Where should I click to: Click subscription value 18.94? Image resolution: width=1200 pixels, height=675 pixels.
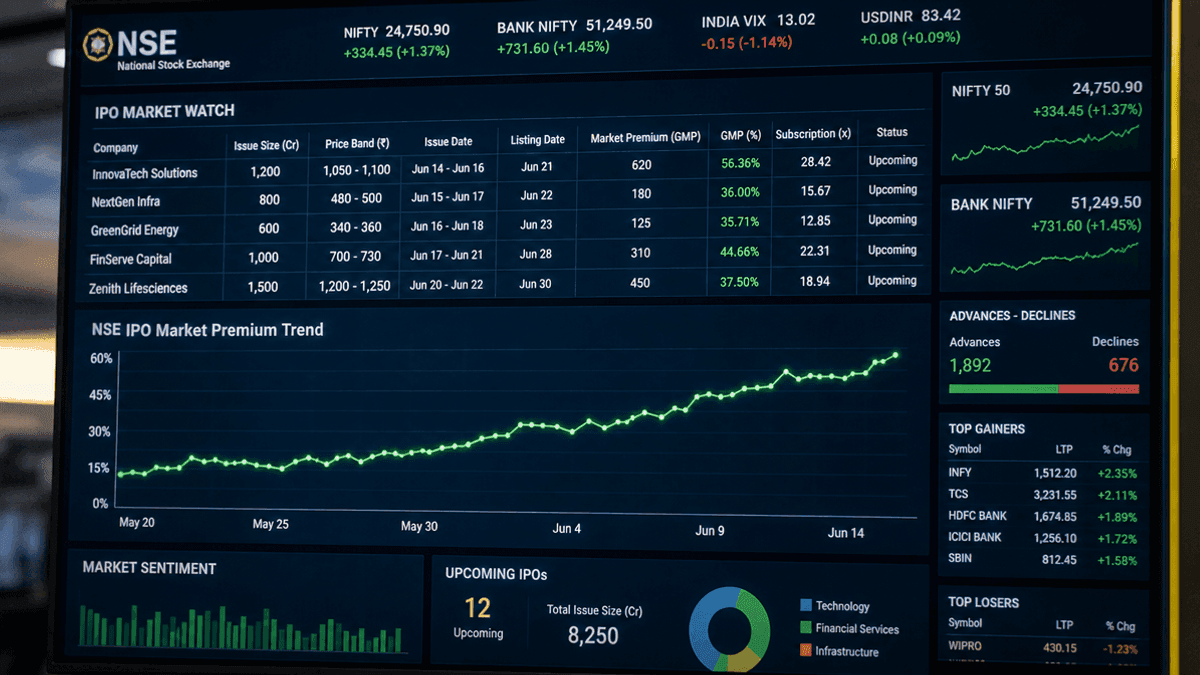(816, 282)
